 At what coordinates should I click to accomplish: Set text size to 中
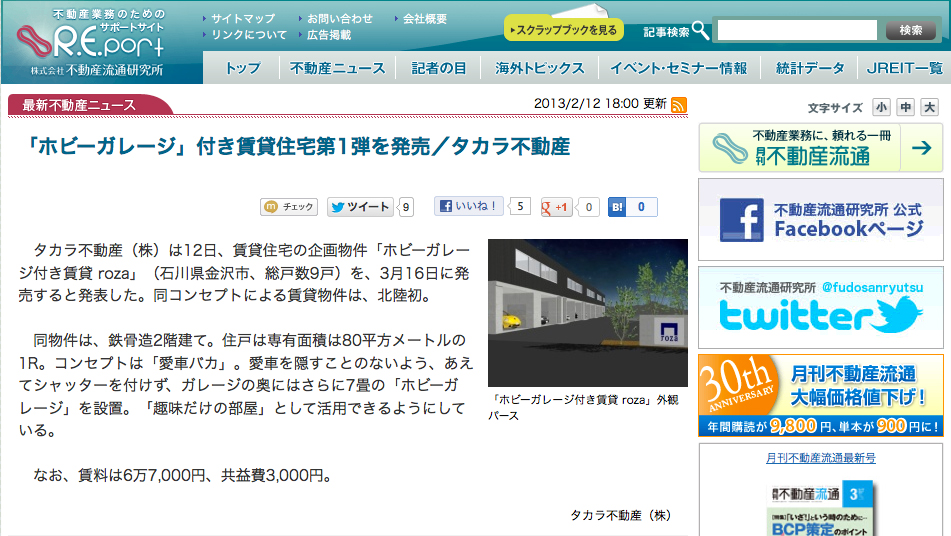pos(905,107)
